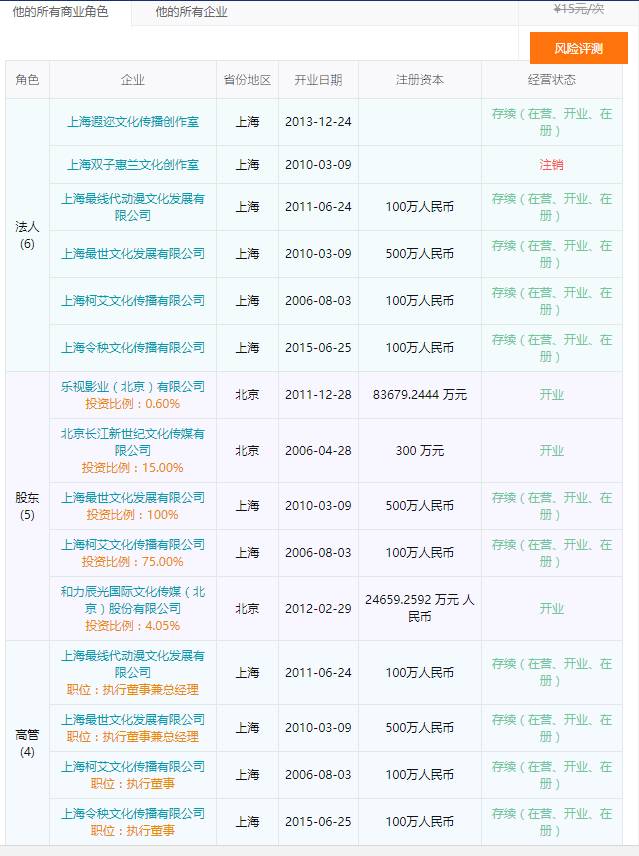Screen dimensions: 639x856
Task: Open 上海最世文化发展有限公司 with 投资比例 100%
Action: [x=133, y=498]
